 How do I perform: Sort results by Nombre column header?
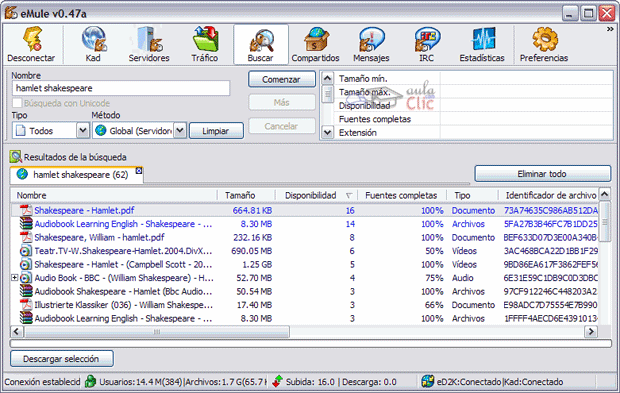tap(114, 195)
